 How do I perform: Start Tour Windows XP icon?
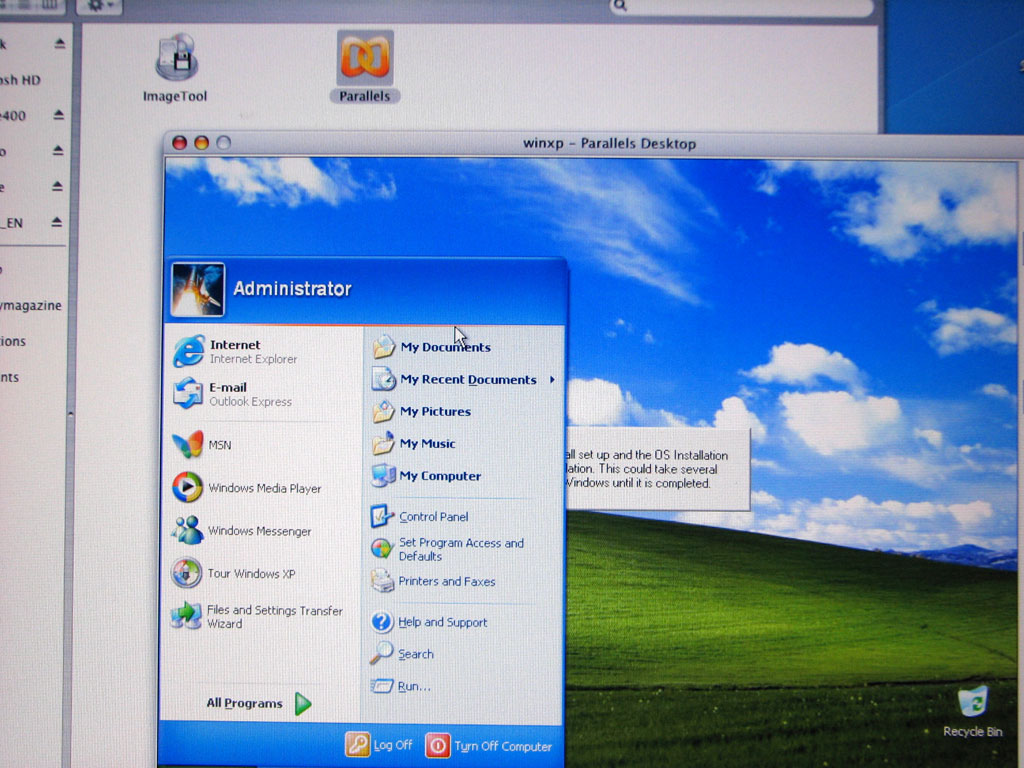pyautogui.click(x=187, y=573)
